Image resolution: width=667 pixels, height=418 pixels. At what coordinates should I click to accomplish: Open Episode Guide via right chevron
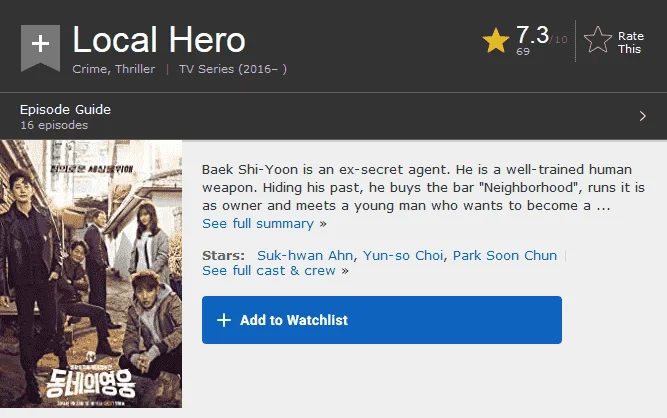point(643,116)
